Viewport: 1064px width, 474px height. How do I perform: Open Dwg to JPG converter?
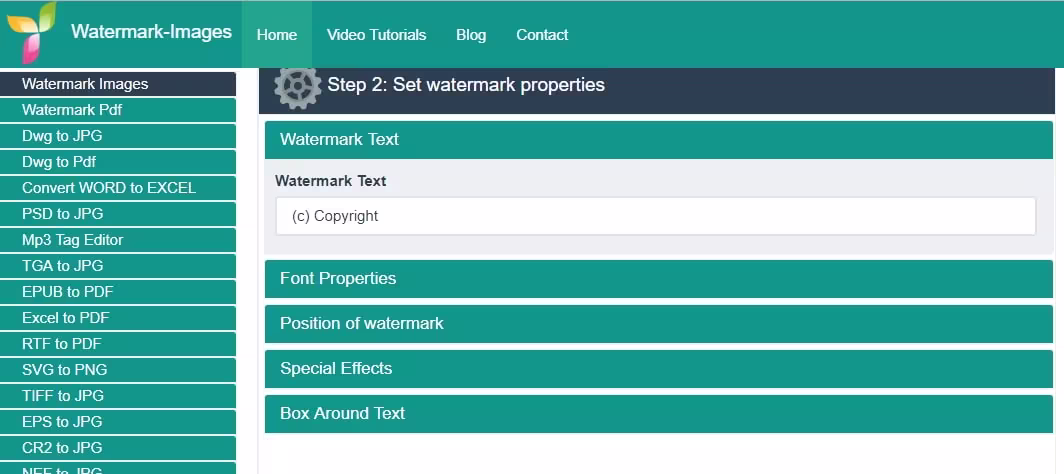click(118, 136)
